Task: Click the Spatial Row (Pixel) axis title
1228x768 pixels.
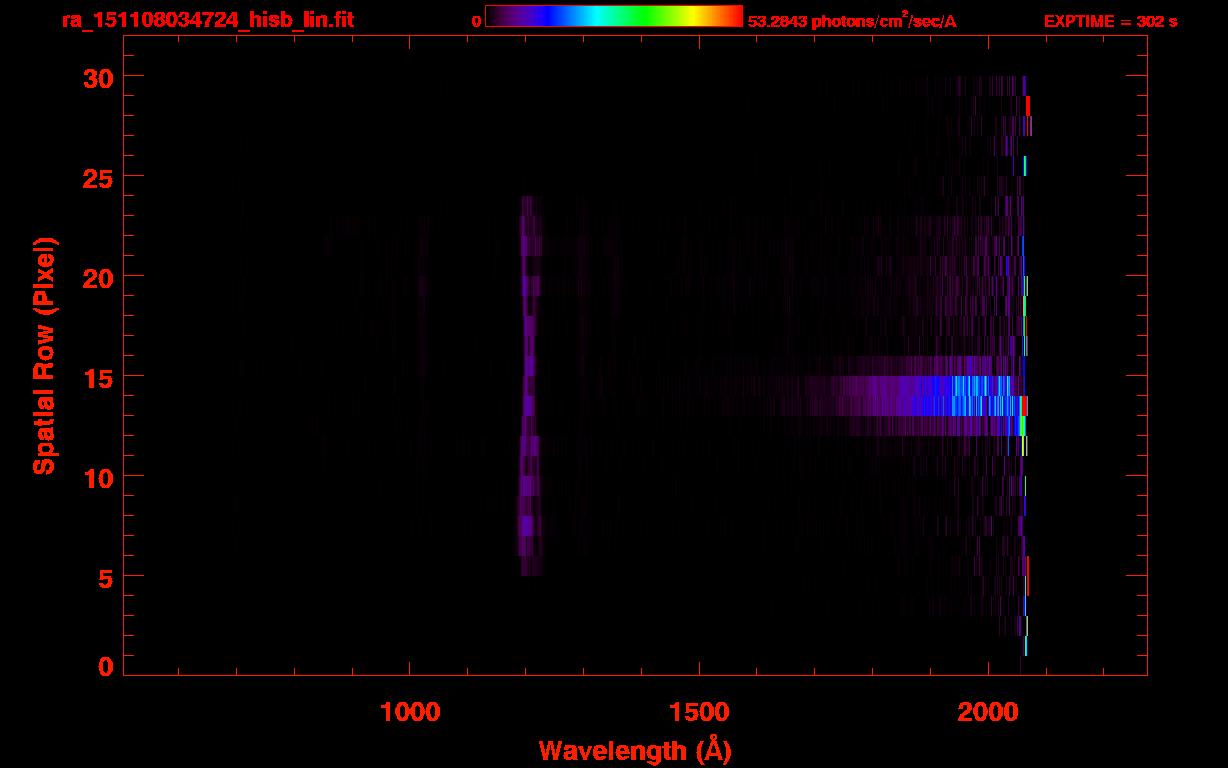Action: coord(44,355)
